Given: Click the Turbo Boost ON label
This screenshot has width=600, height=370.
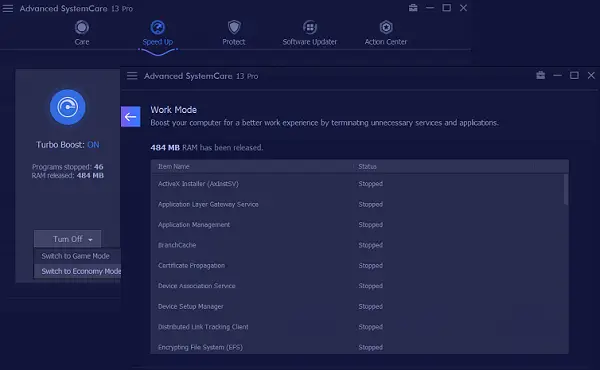Looking at the screenshot, I should (68, 145).
